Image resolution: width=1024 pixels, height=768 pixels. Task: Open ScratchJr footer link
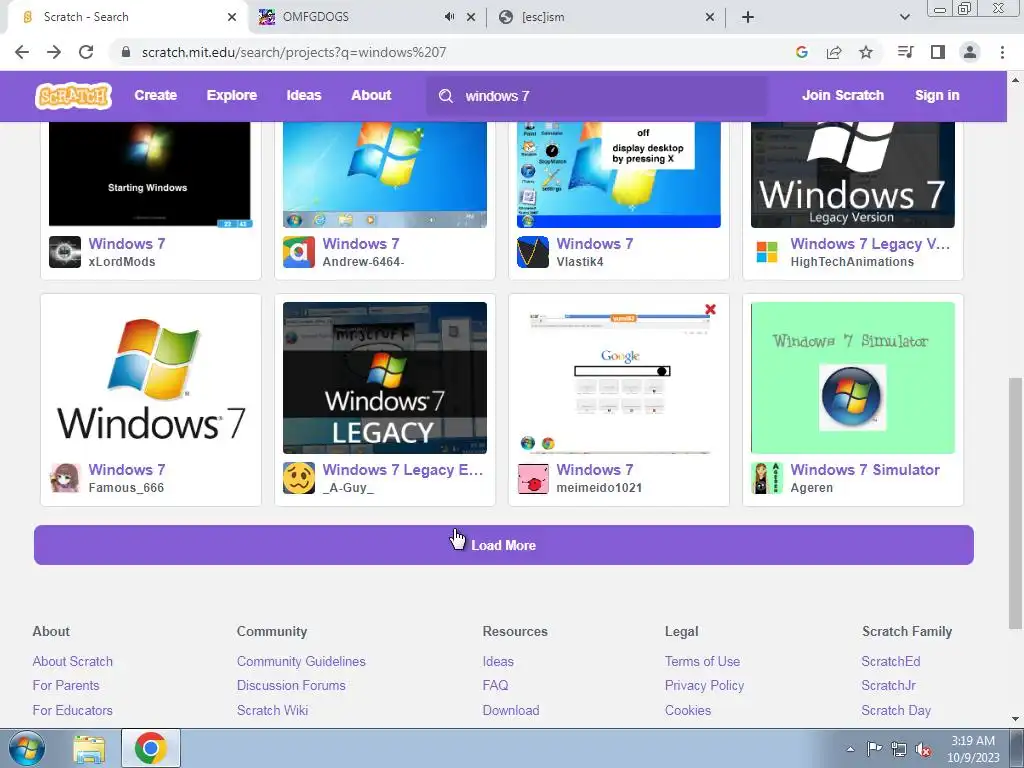pyautogui.click(x=888, y=685)
